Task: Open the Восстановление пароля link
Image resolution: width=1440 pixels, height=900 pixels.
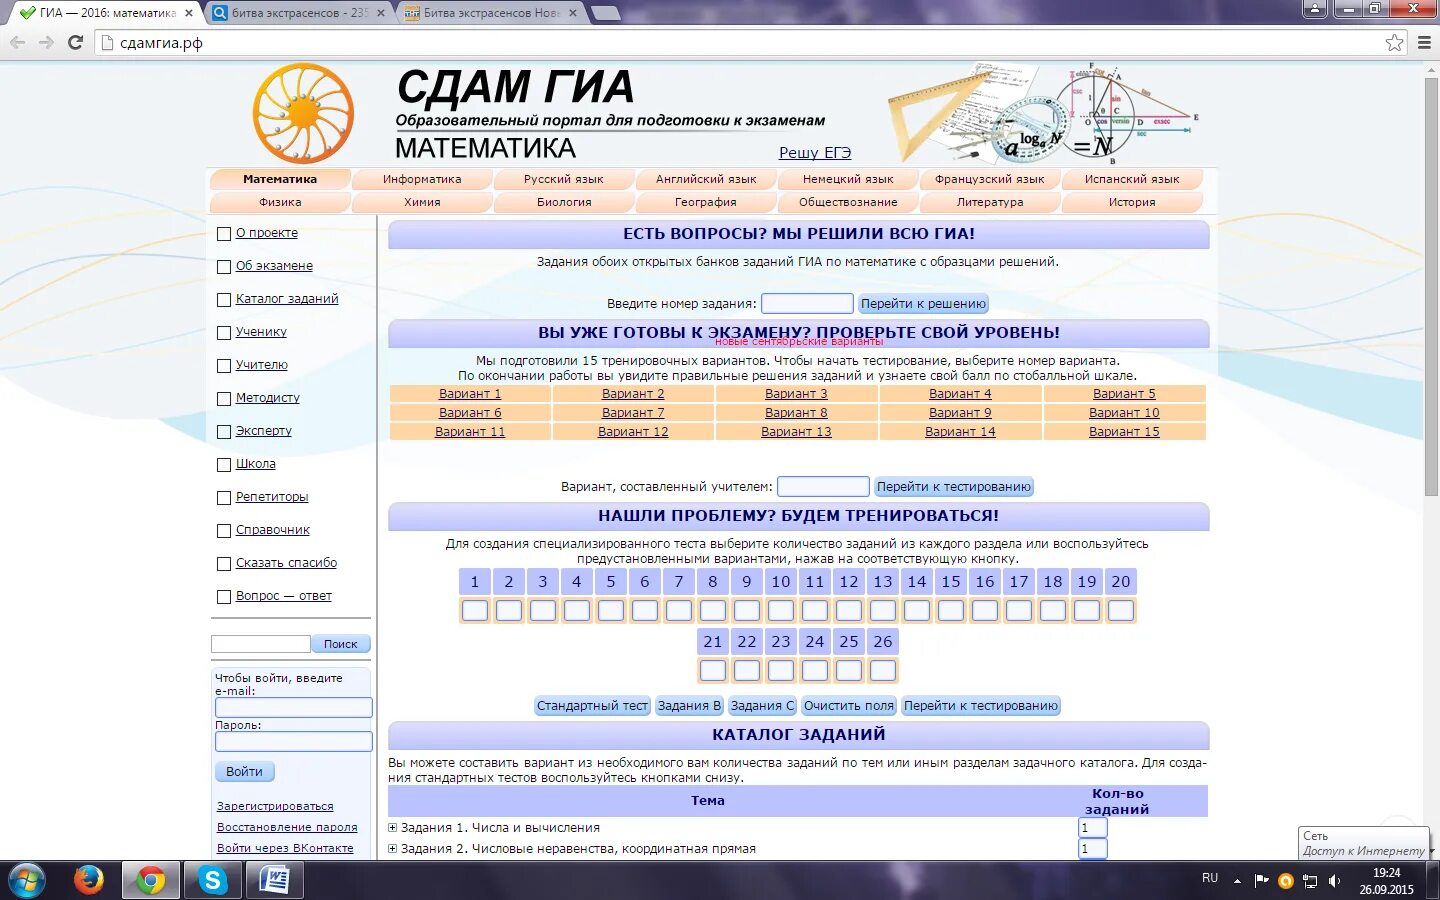Action: pyautogui.click(x=287, y=827)
